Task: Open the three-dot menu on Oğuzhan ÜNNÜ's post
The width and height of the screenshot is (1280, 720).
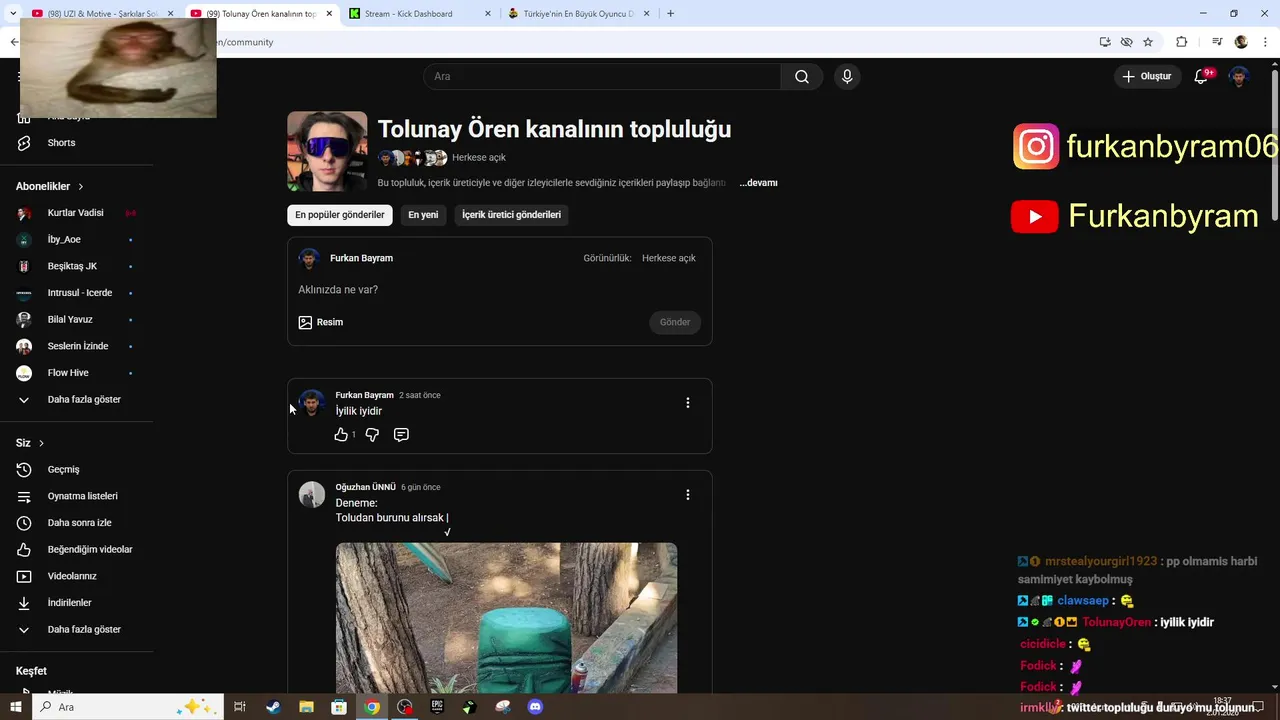Action: pyautogui.click(x=687, y=495)
